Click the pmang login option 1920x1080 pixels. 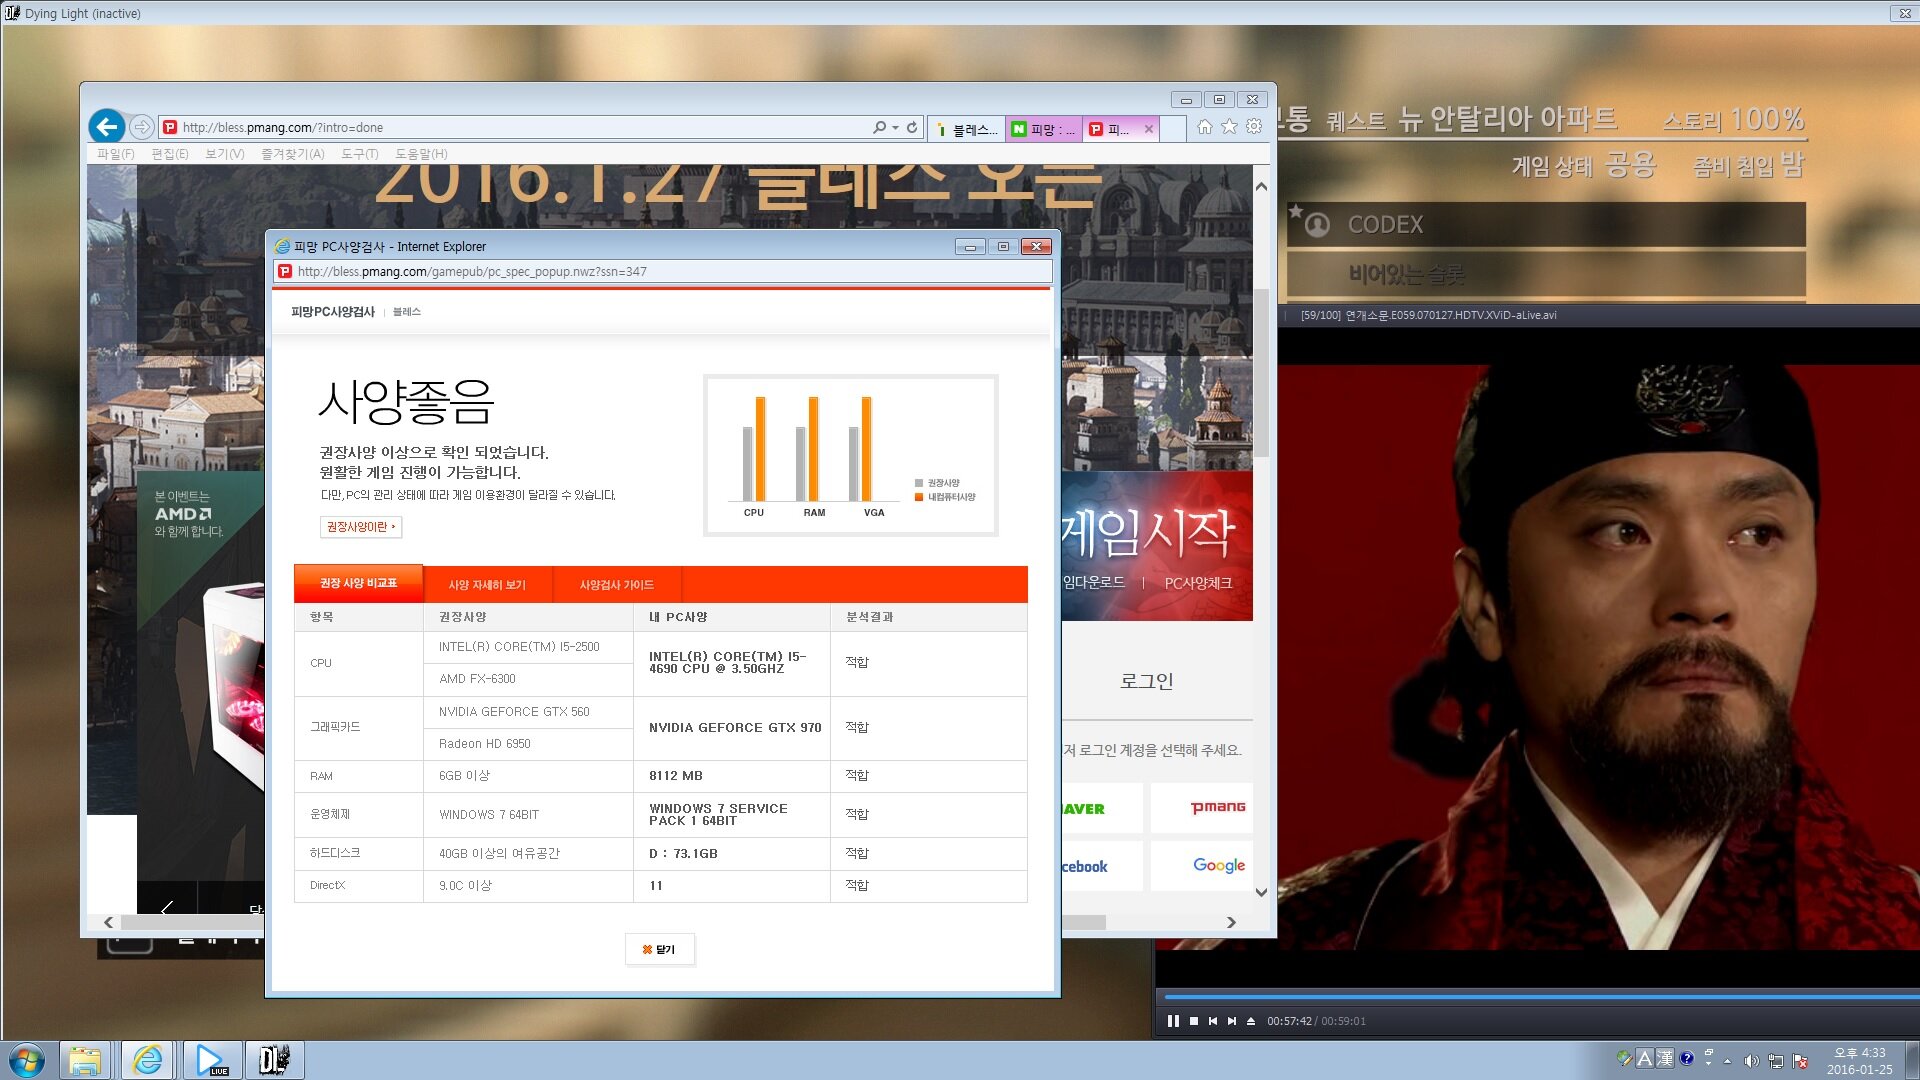coord(1201,808)
